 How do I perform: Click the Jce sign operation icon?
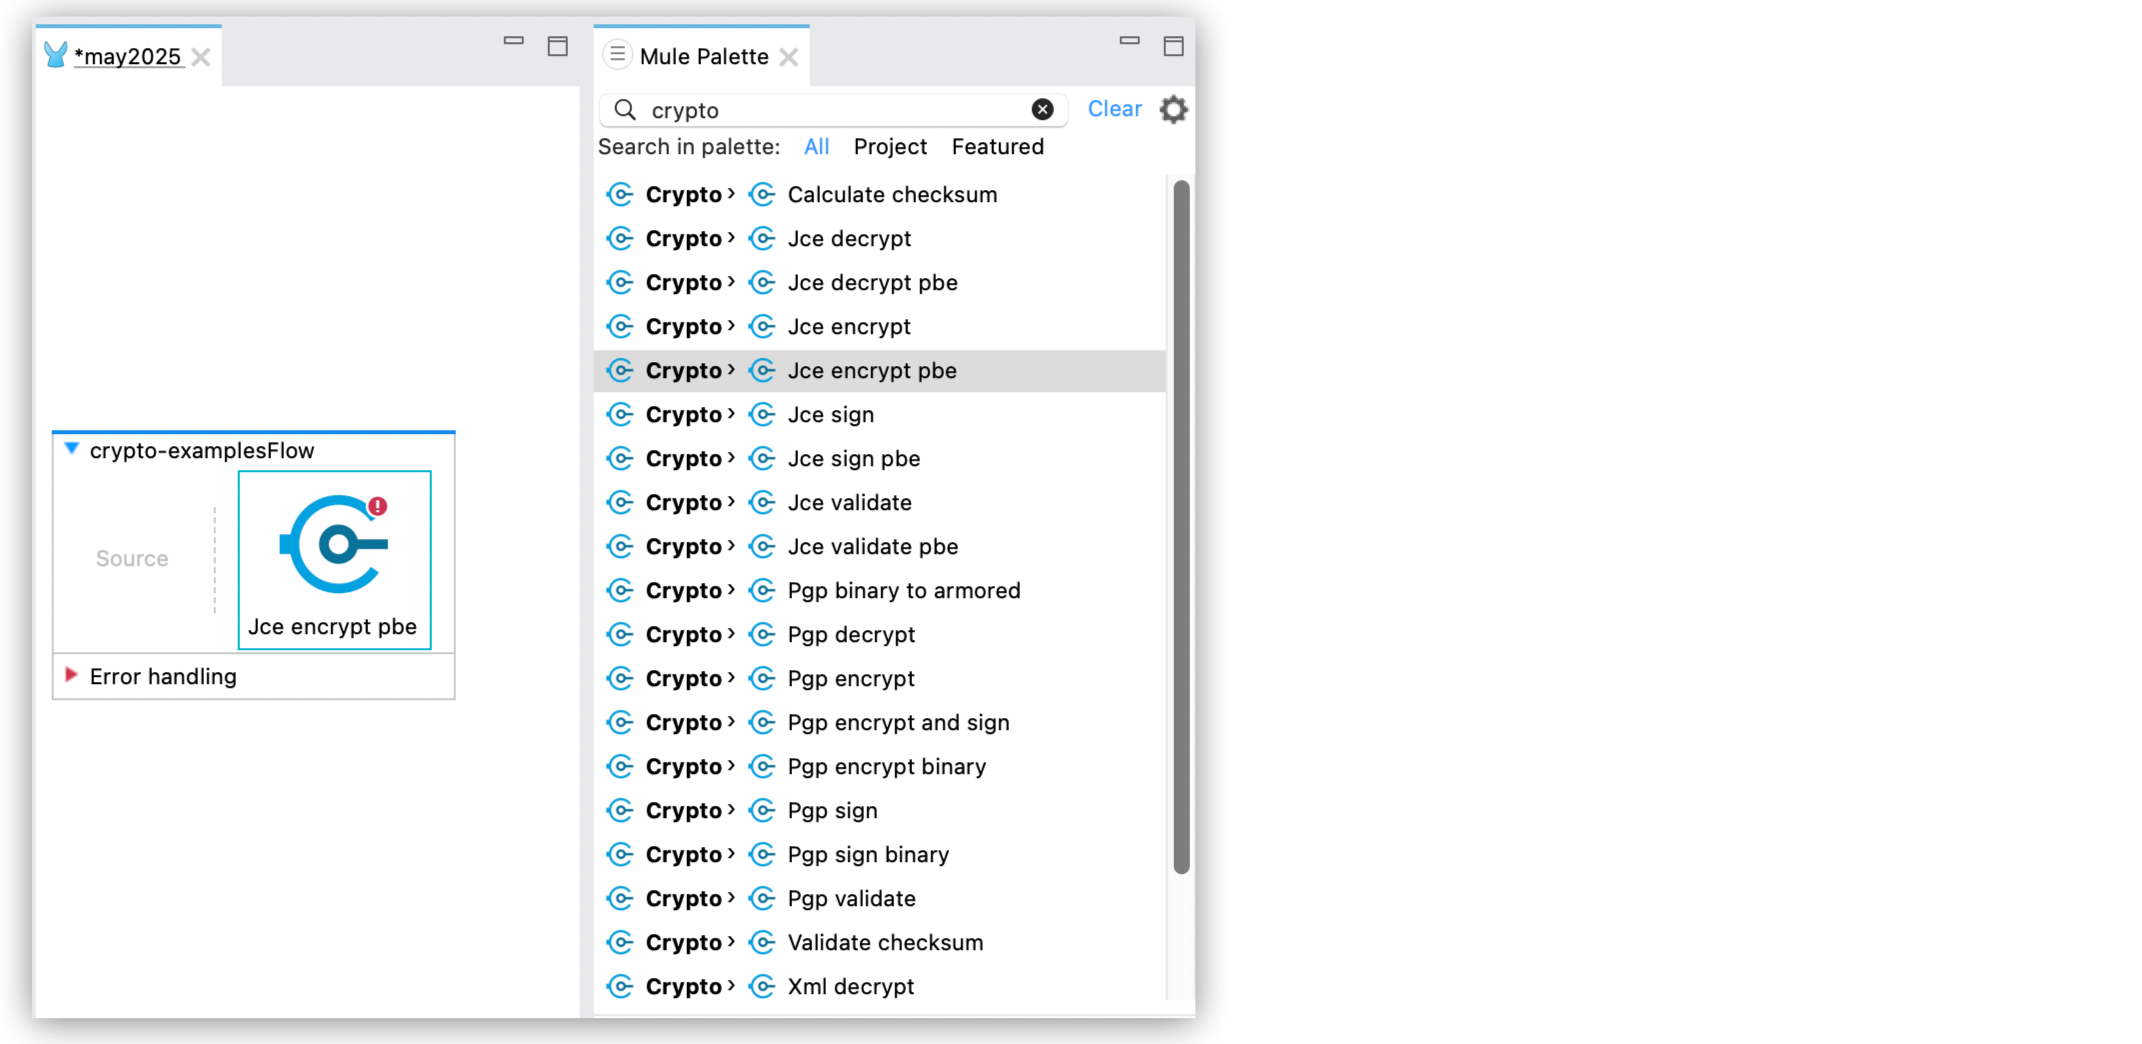[x=762, y=414]
